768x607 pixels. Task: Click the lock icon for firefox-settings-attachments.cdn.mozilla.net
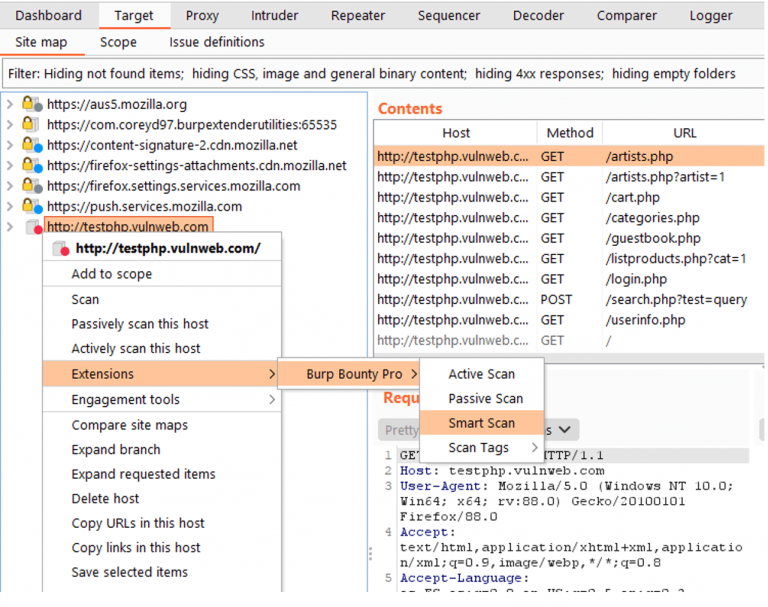(x=32, y=166)
